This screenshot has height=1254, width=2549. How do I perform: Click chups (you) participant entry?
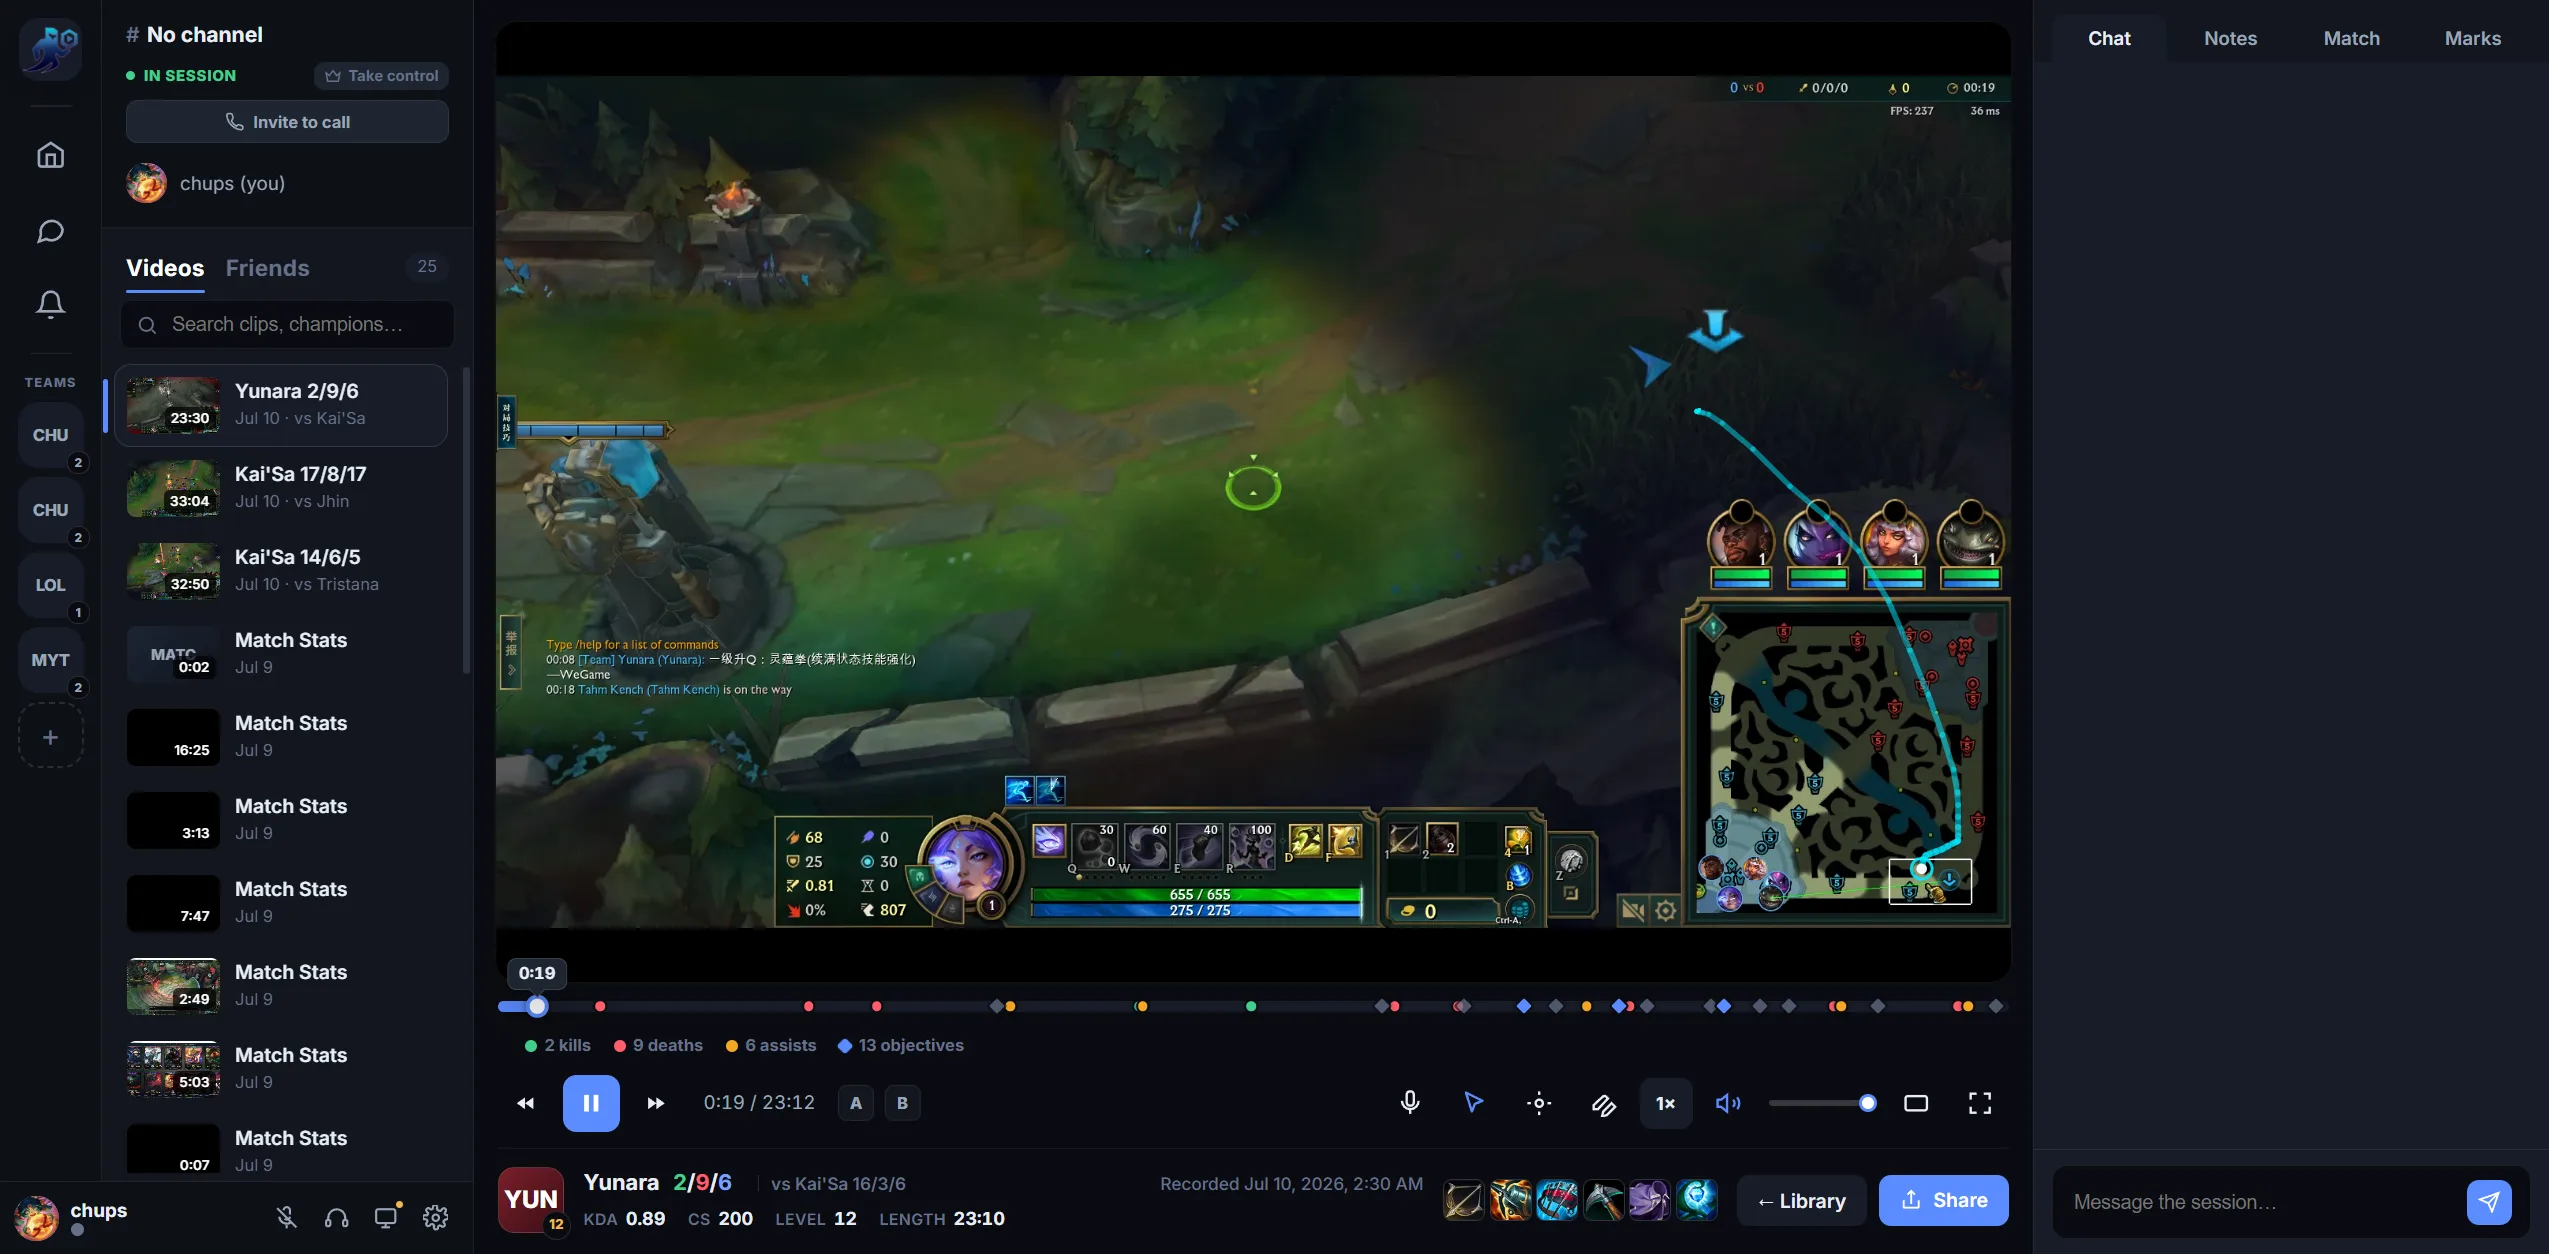[287, 183]
